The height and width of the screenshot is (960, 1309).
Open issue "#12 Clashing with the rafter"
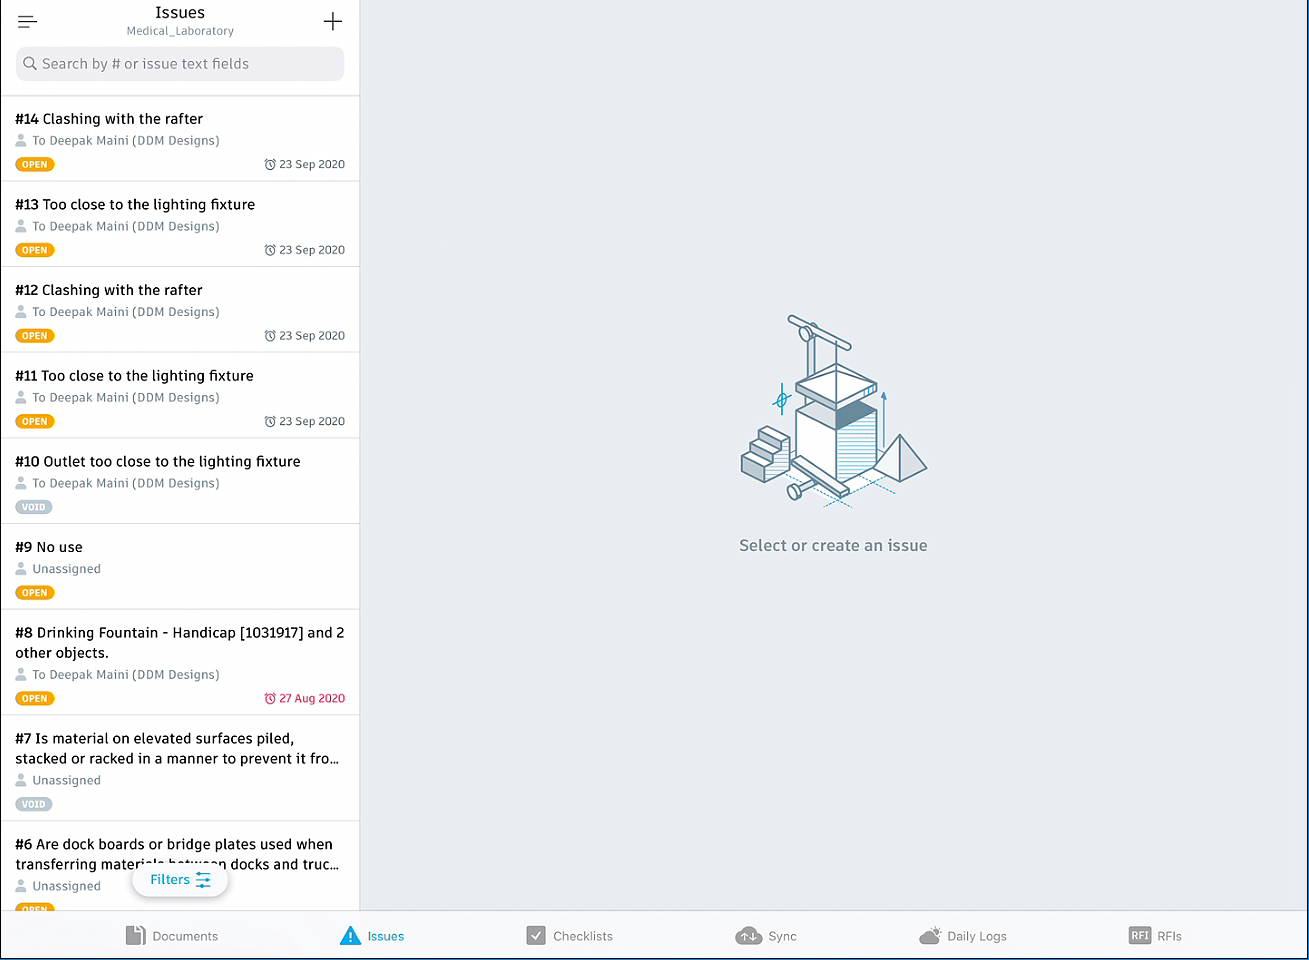180,310
